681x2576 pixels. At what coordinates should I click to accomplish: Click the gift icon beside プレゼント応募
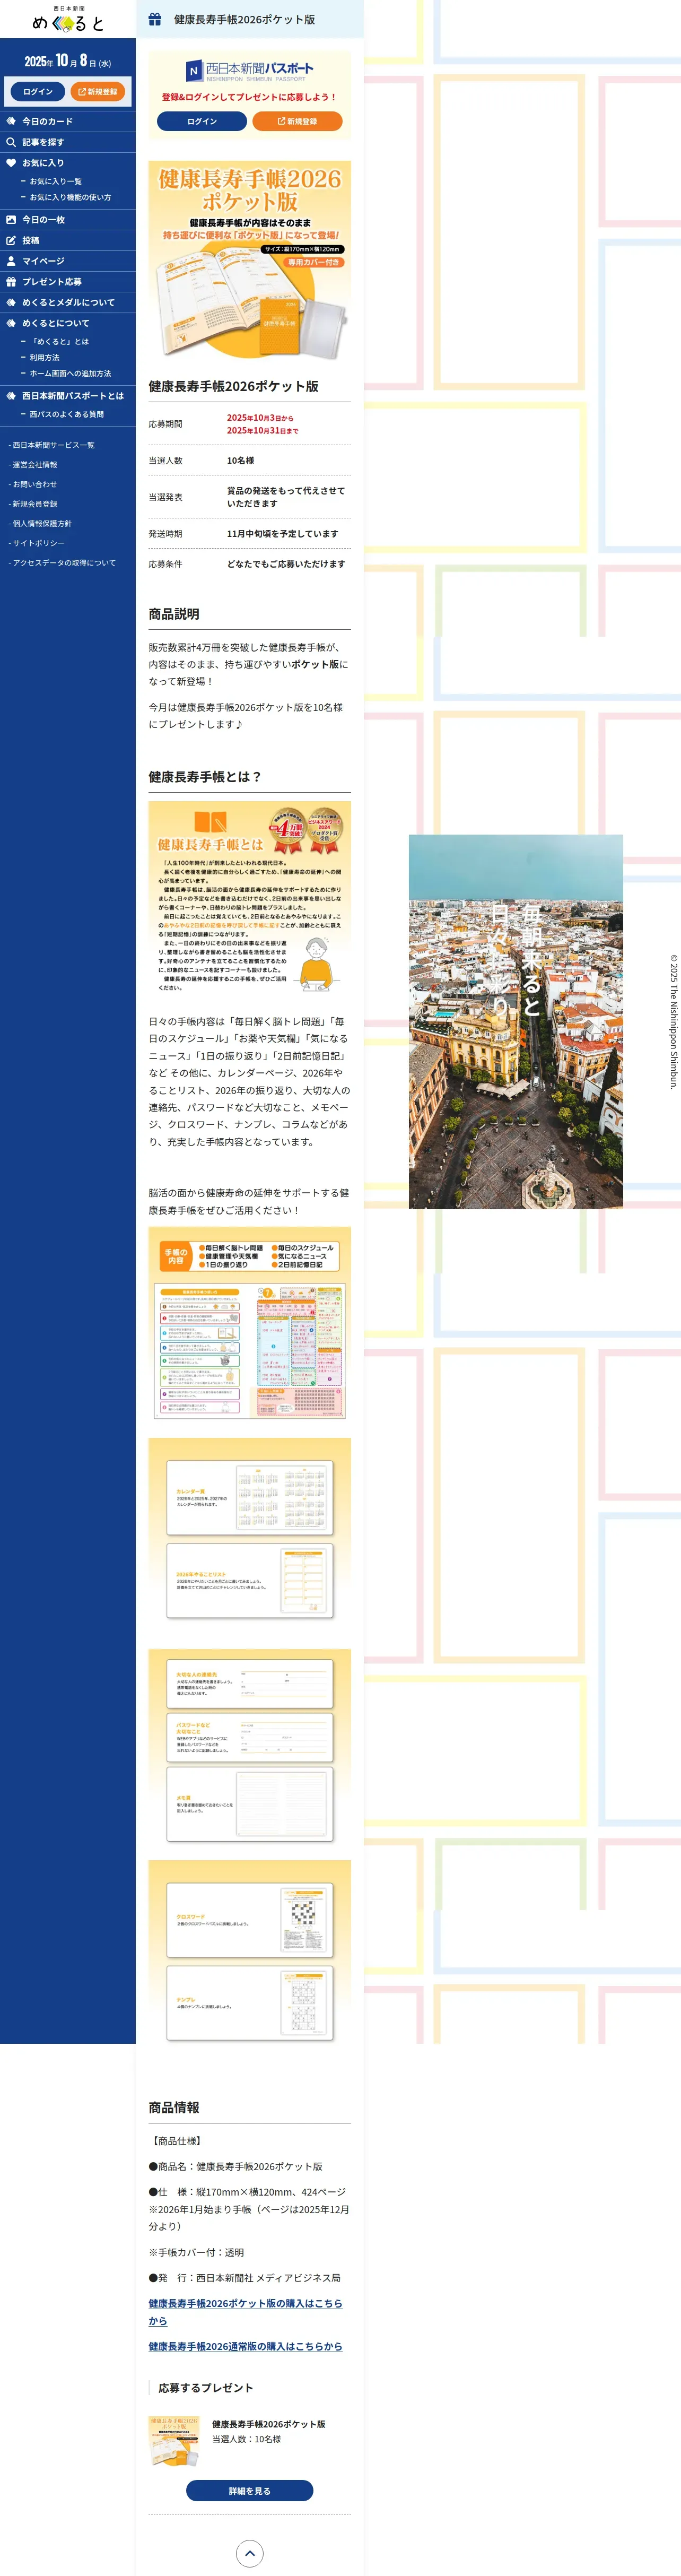pos(11,282)
